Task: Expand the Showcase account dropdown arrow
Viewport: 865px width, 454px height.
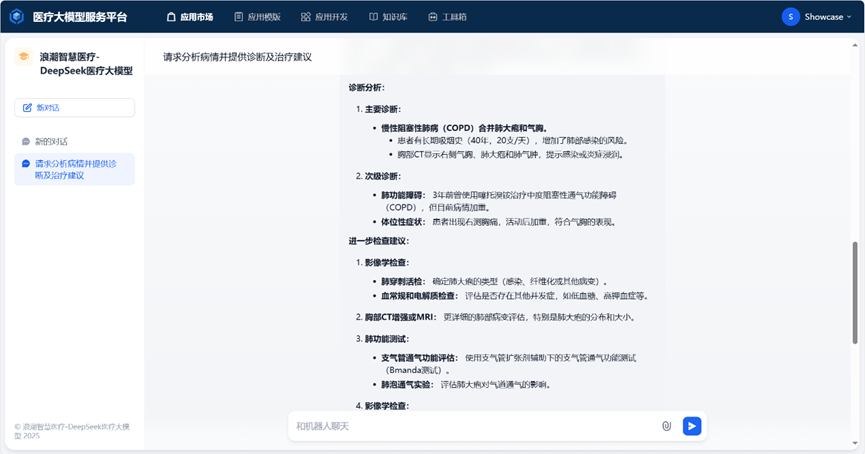Action: (x=849, y=17)
